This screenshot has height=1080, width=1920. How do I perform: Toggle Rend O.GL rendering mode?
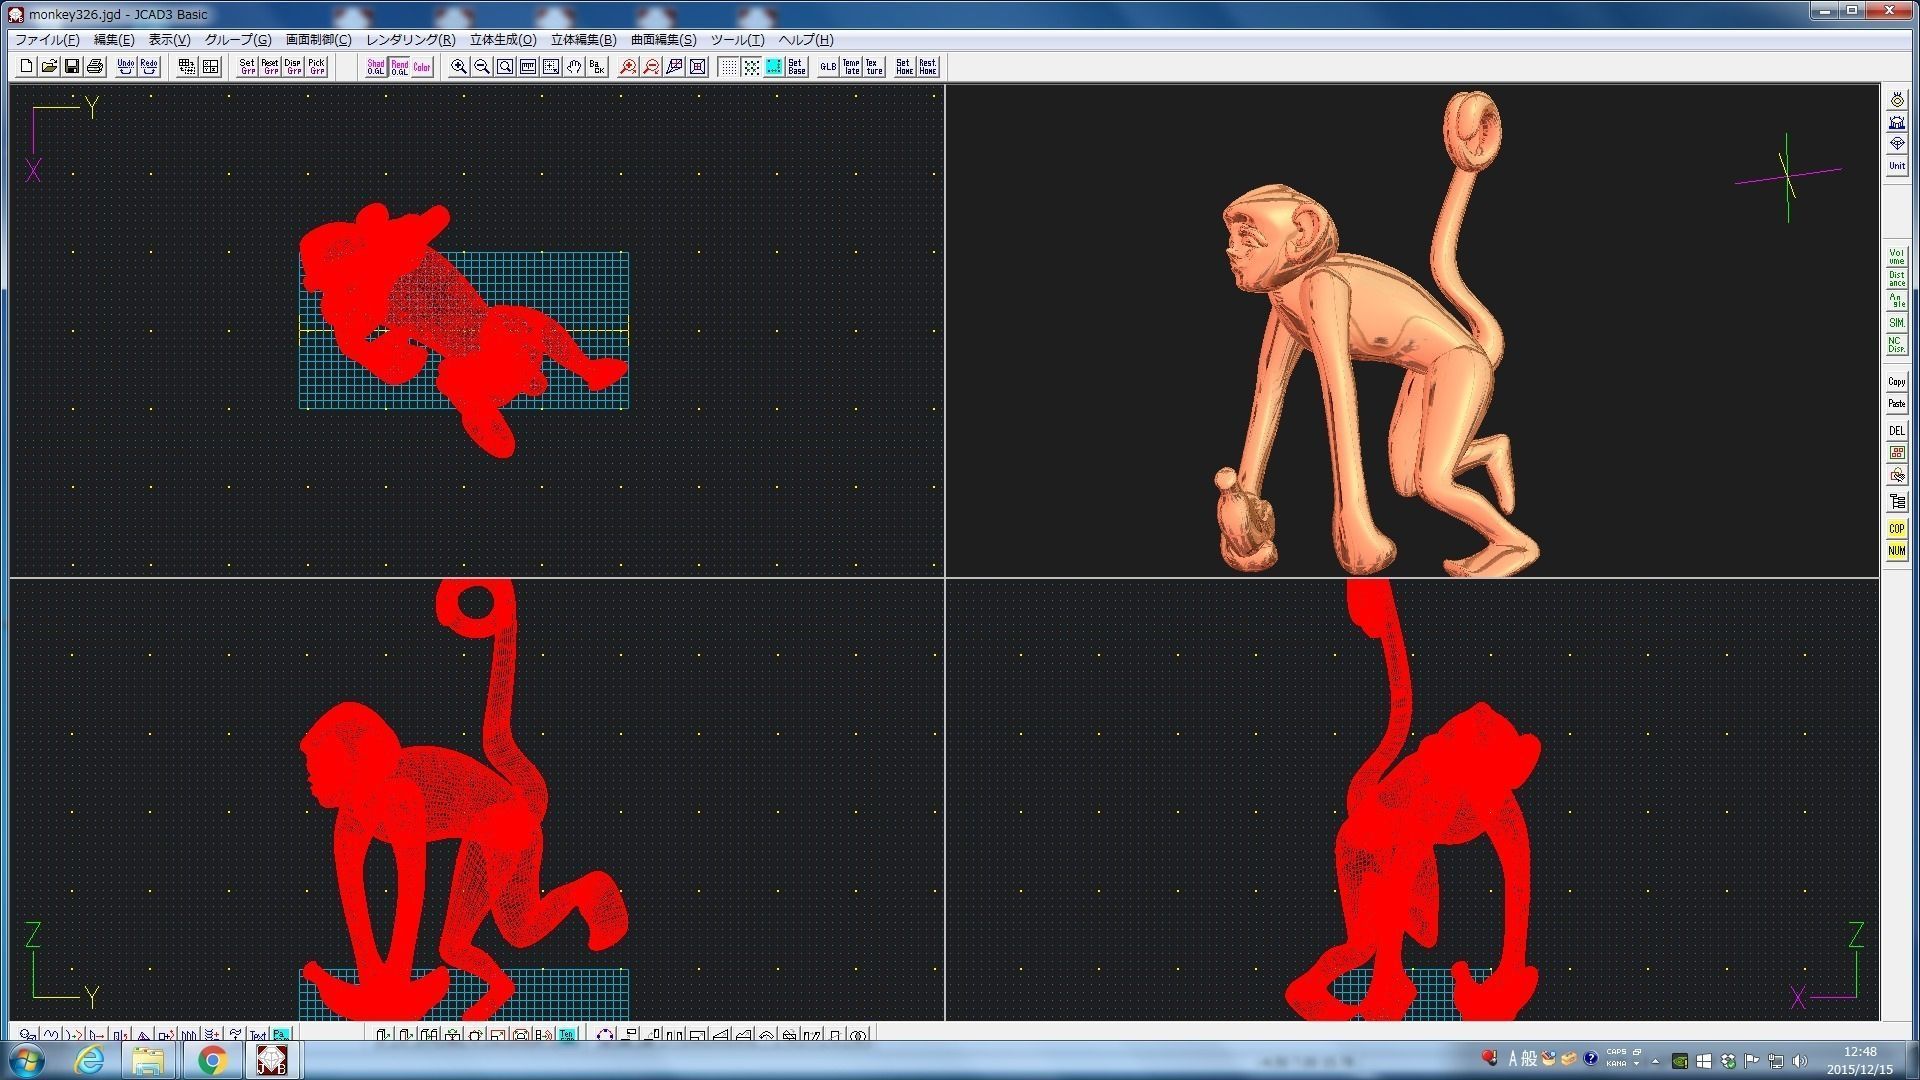399,66
